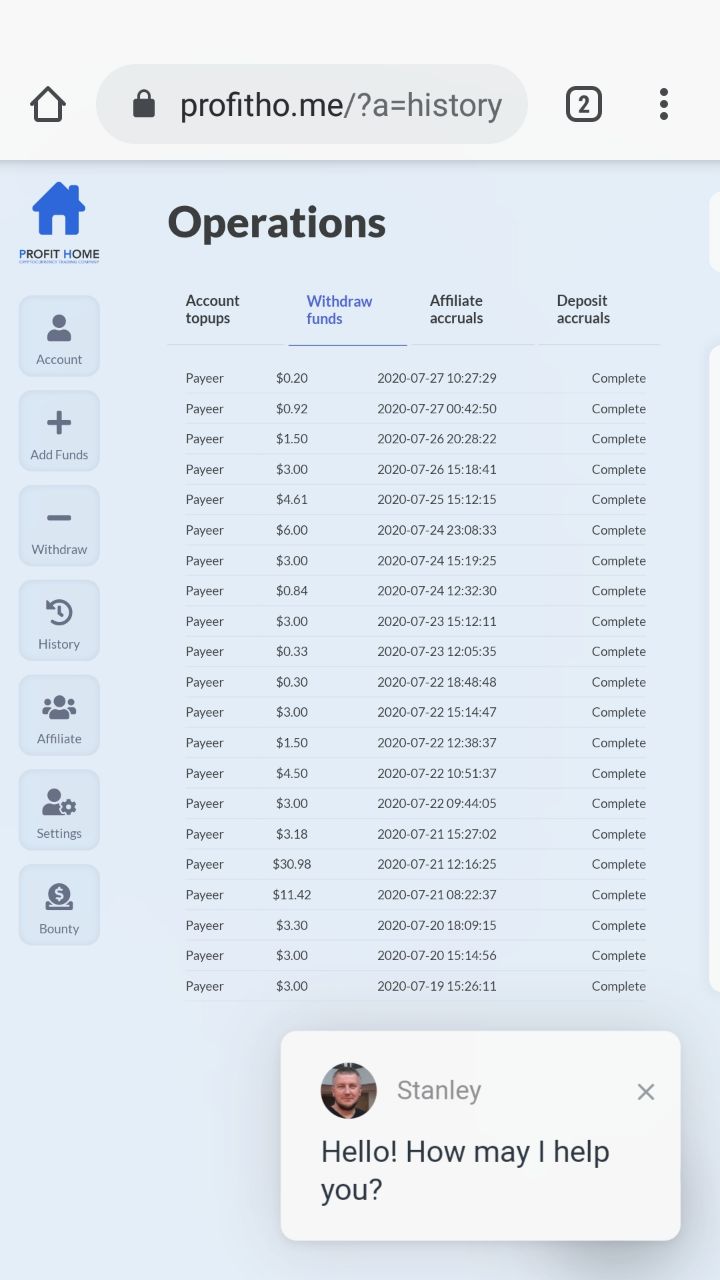
Task: Switch to Affiliate accruals tab
Action: click(456, 310)
